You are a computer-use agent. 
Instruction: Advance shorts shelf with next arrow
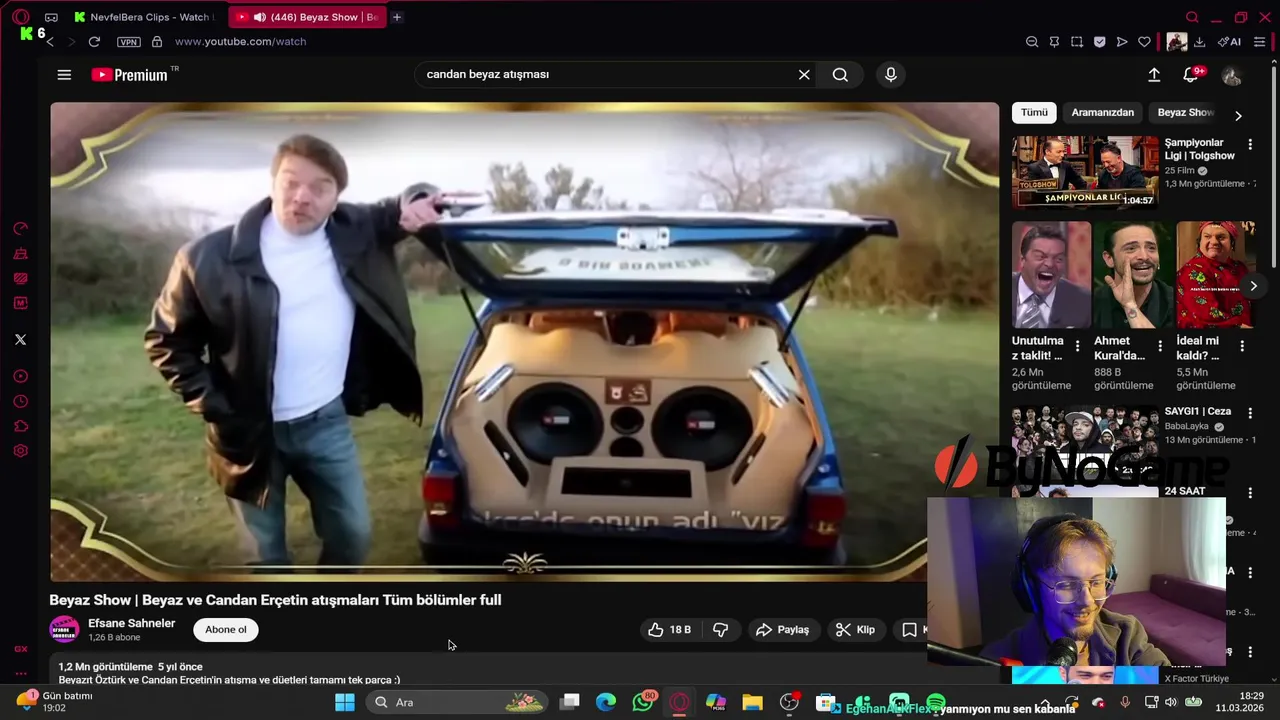tap(1253, 286)
